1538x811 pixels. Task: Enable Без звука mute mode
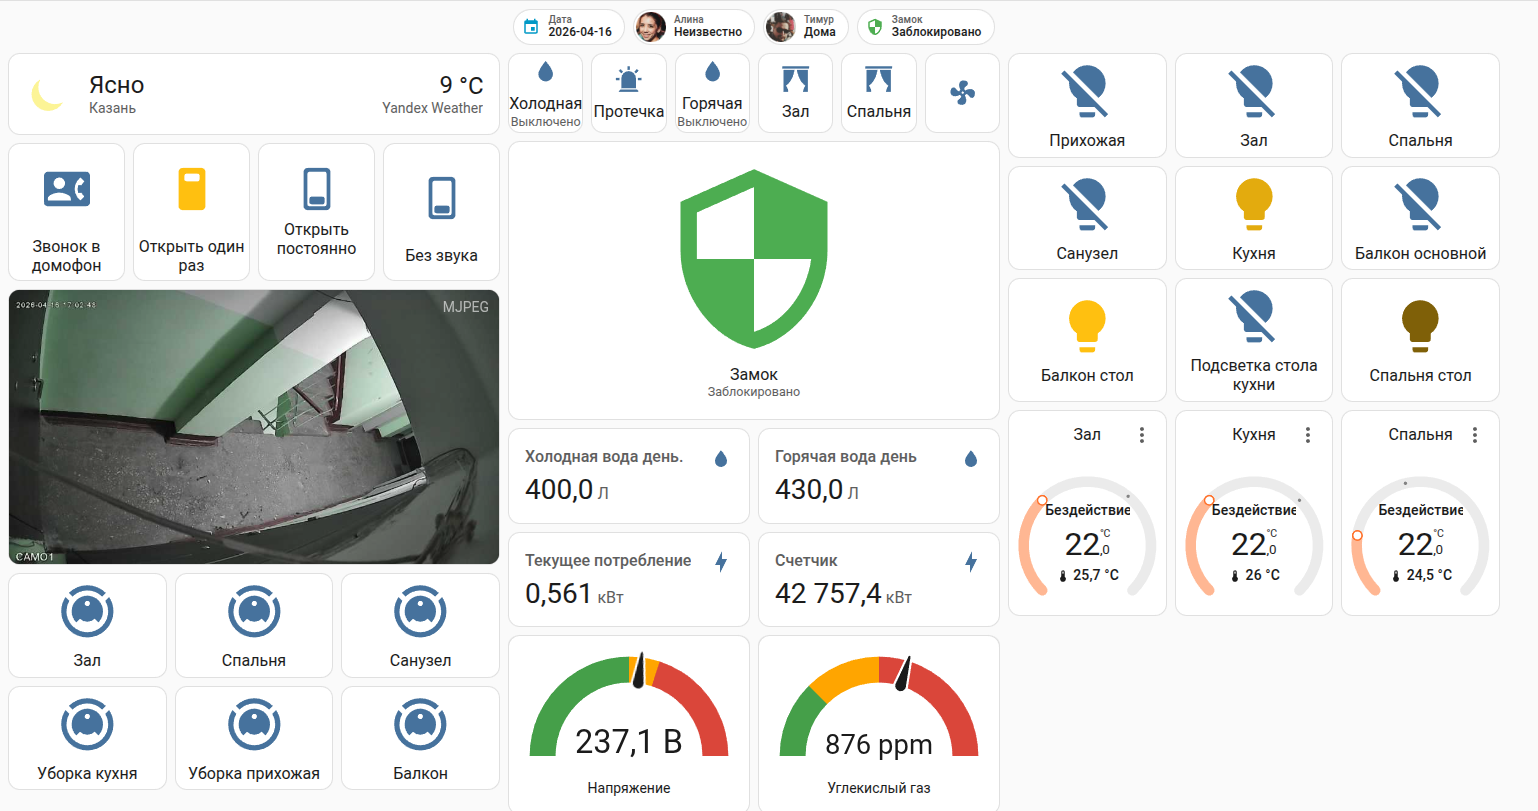(440, 210)
